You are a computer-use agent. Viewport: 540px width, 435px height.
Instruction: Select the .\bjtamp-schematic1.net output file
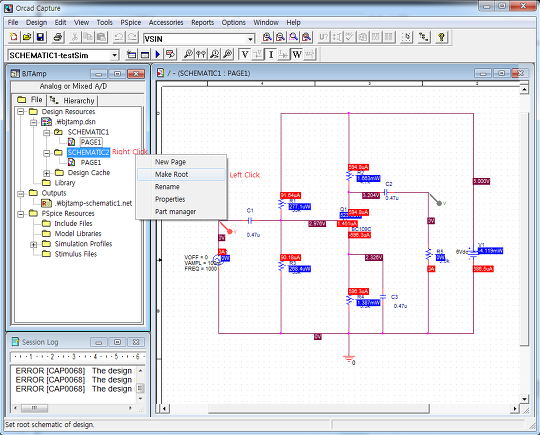click(x=93, y=203)
